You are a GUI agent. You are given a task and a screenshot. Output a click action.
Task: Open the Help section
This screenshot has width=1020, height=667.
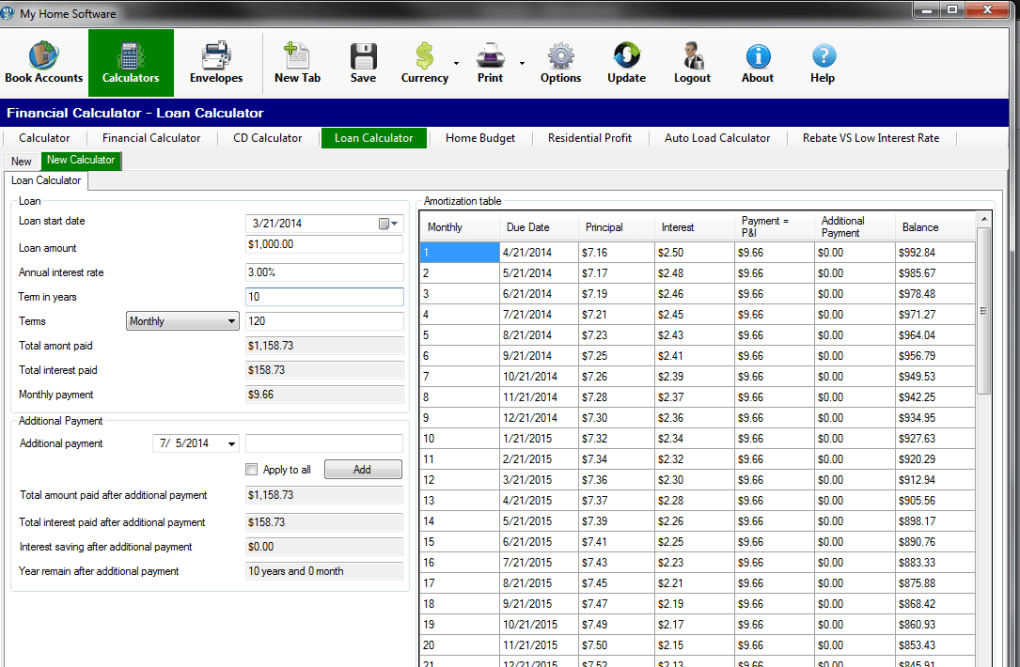822,62
